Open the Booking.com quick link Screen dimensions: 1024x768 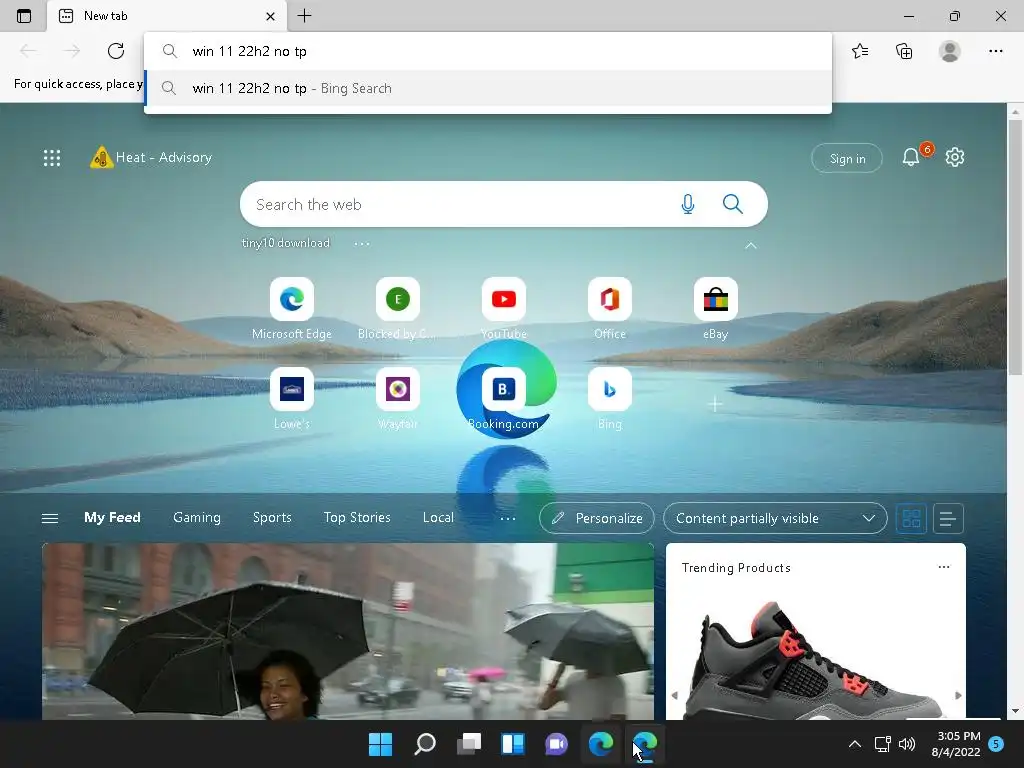coord(504,398)
